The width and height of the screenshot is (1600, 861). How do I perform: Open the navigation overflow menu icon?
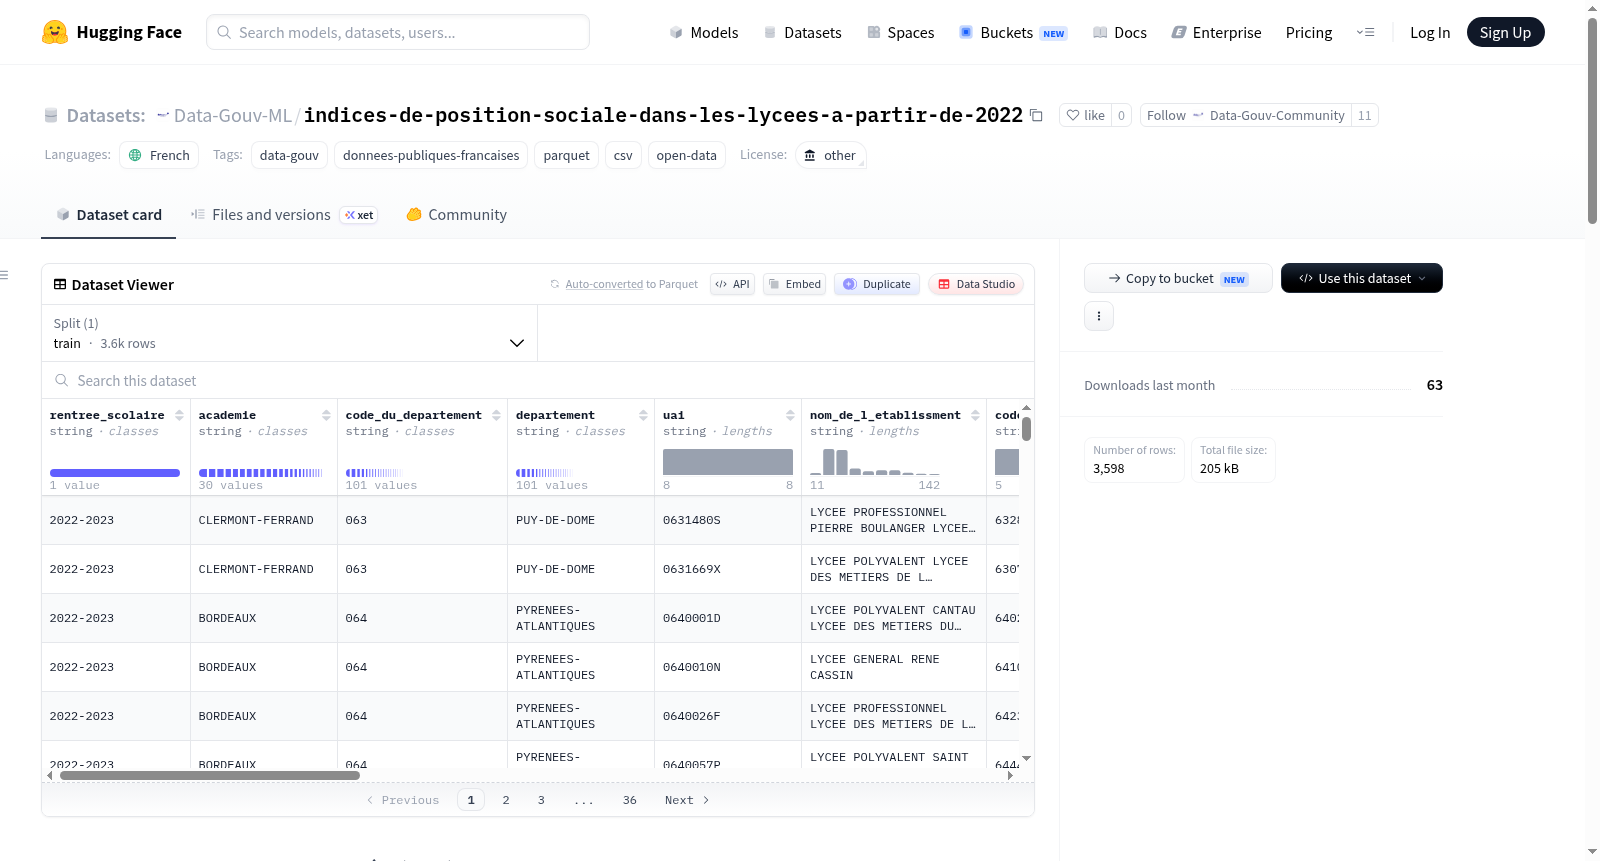pos(1365,33)
